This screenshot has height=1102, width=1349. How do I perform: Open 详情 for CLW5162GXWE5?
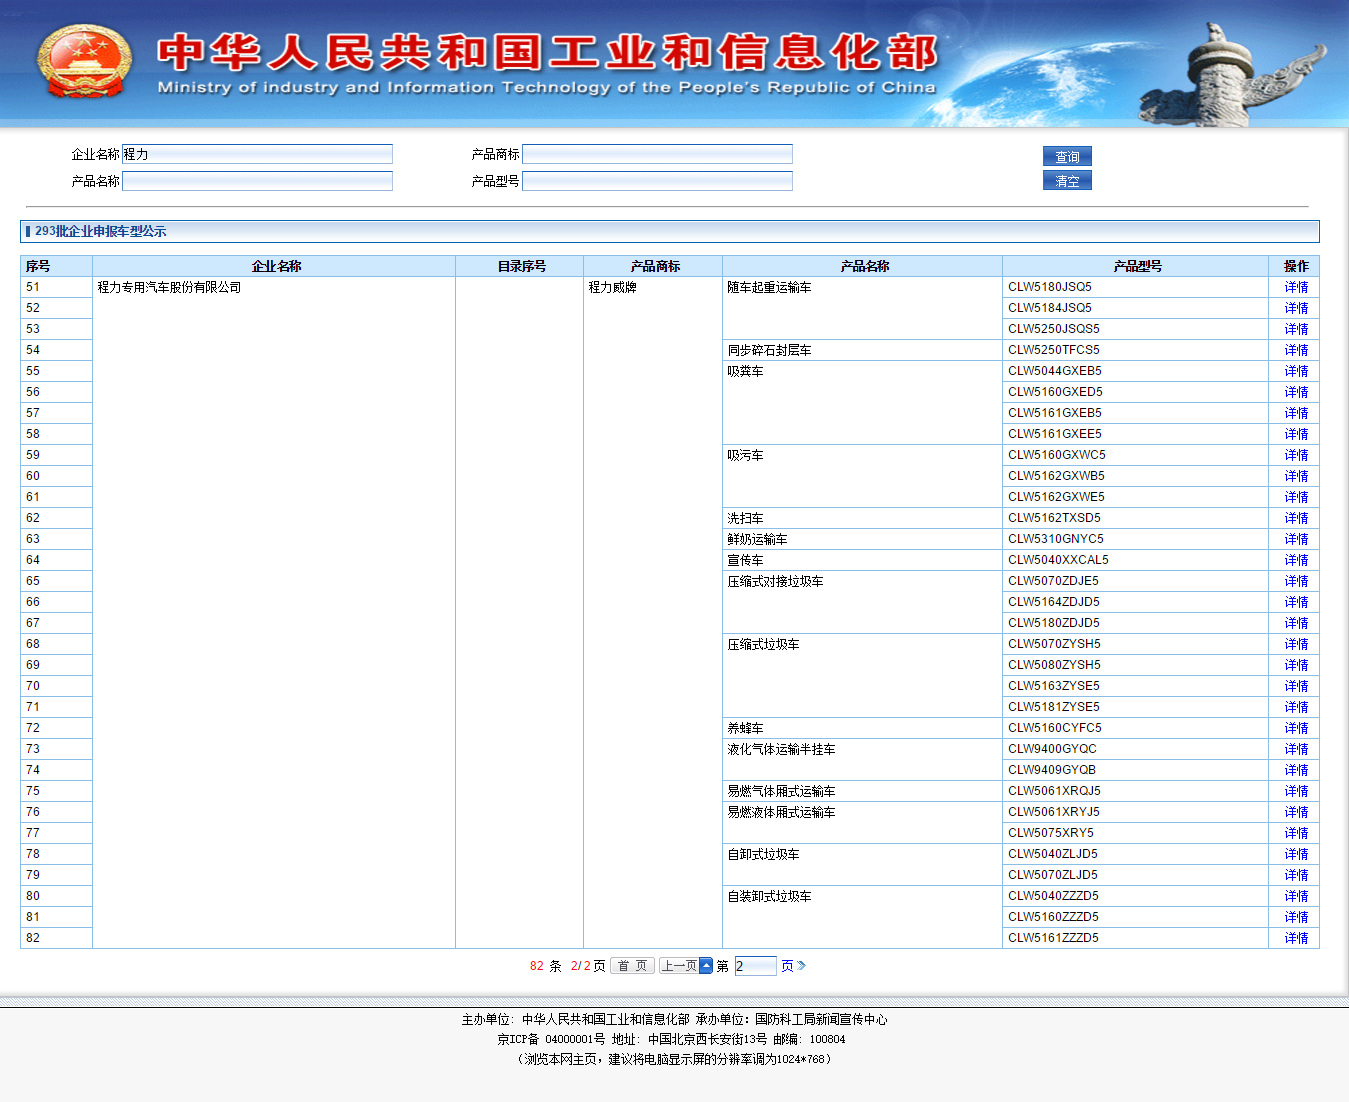[1296, 497]
